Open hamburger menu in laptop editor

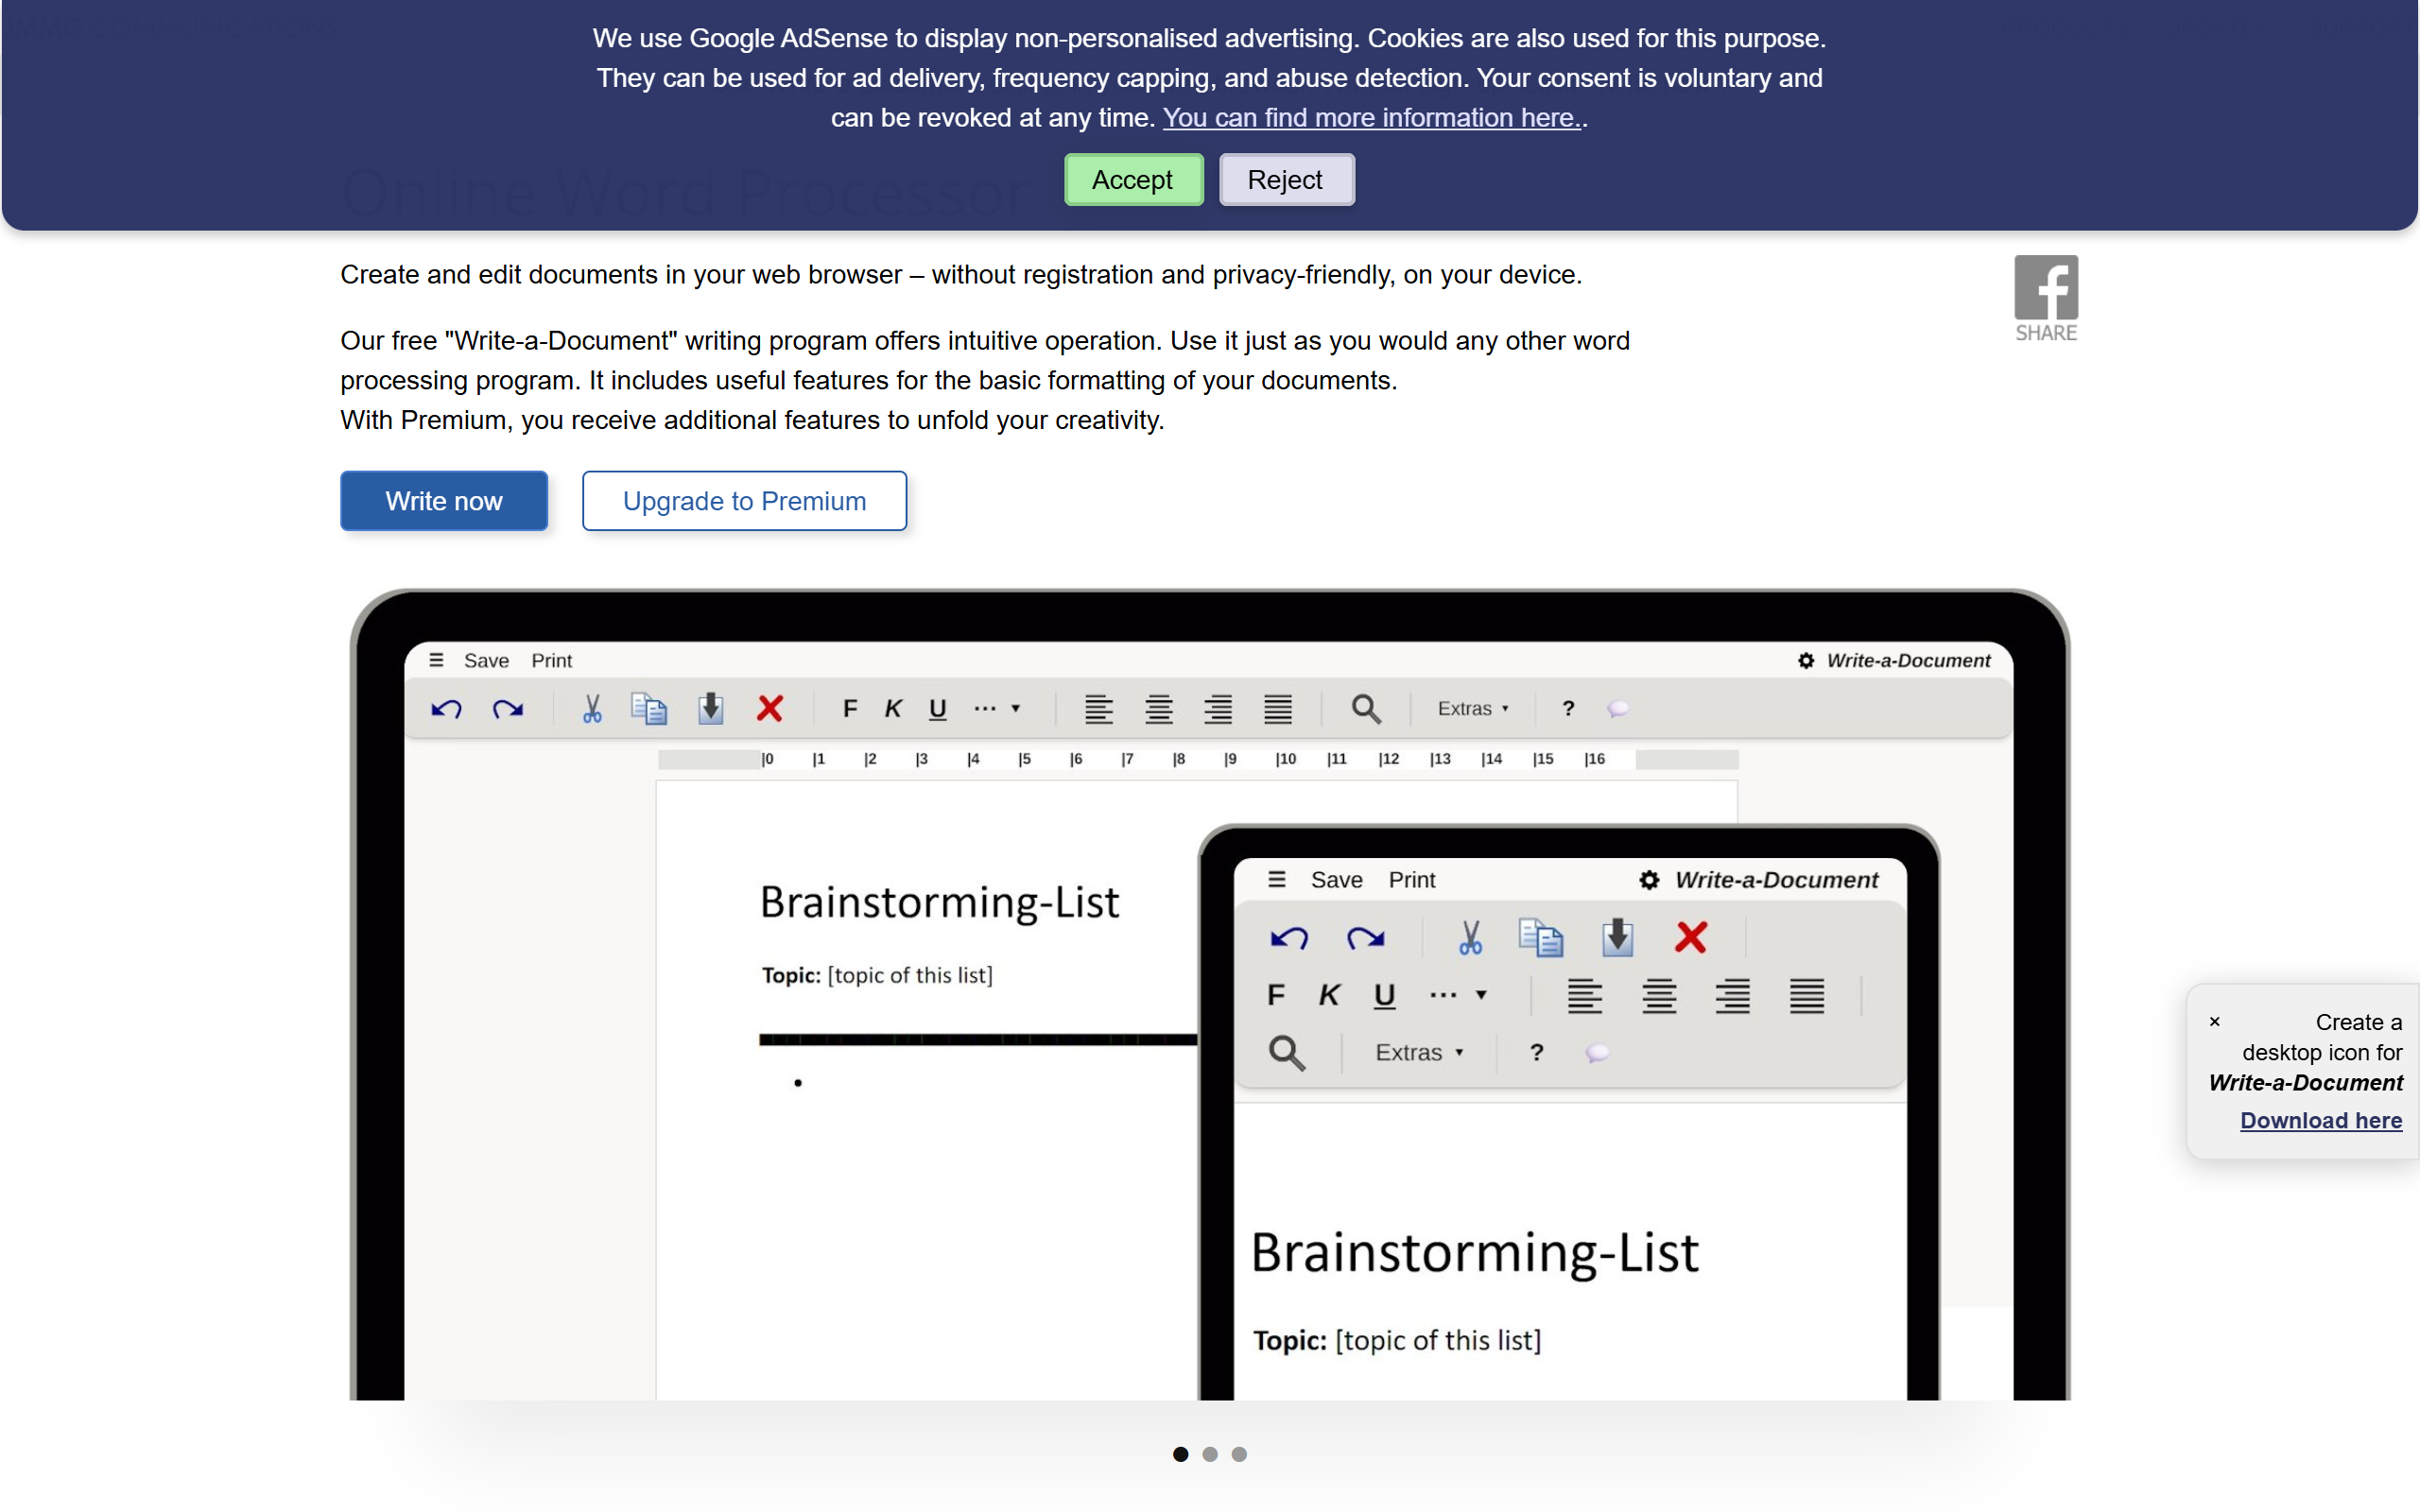click(436, 660)
